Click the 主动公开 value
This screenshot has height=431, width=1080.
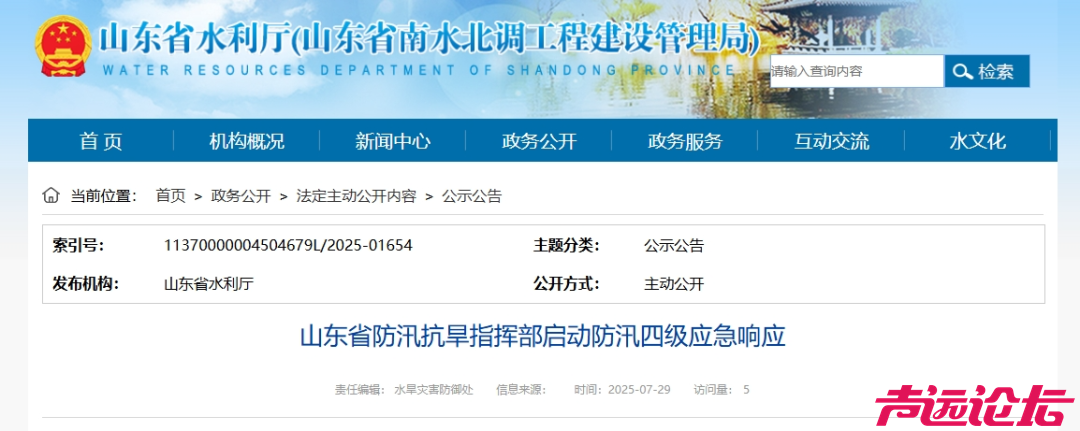click(674, 284)
